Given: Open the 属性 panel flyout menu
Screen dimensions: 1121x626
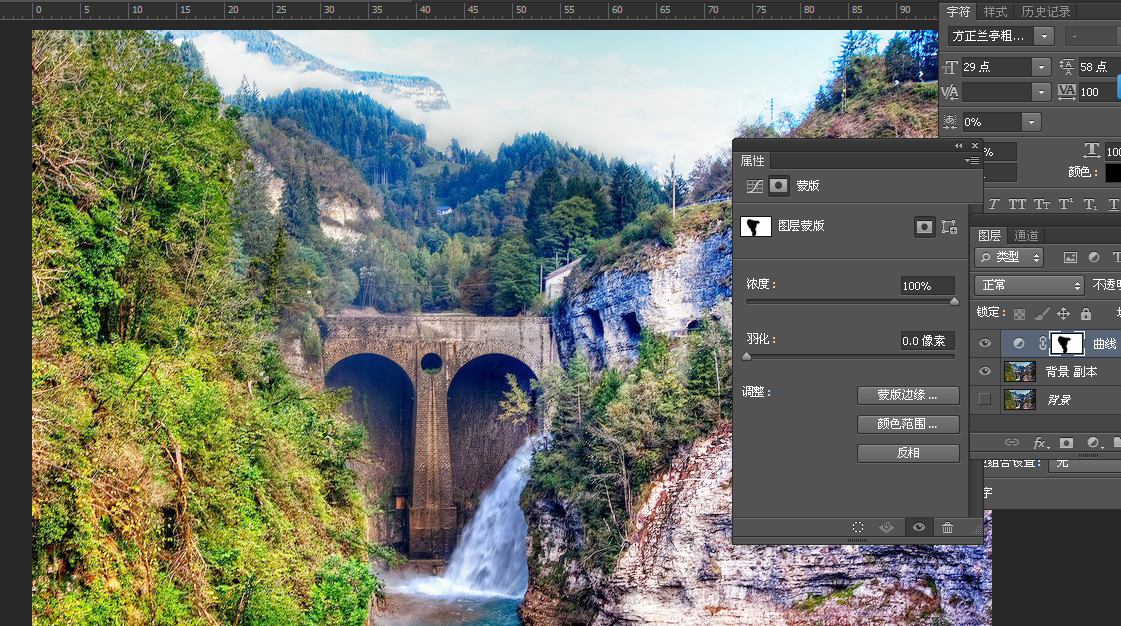Looking at the screenshot, I should (x=972, y=161).
